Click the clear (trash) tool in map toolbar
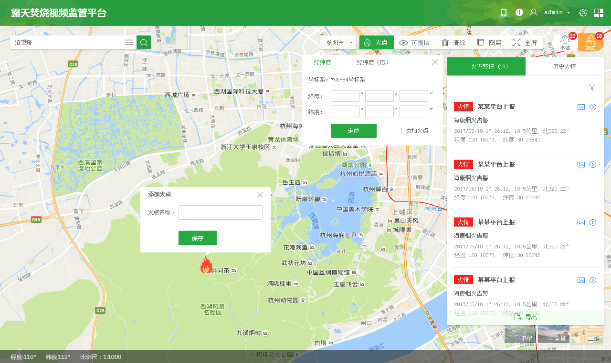This screenshot has height=363, width=611. click(453, 42)
